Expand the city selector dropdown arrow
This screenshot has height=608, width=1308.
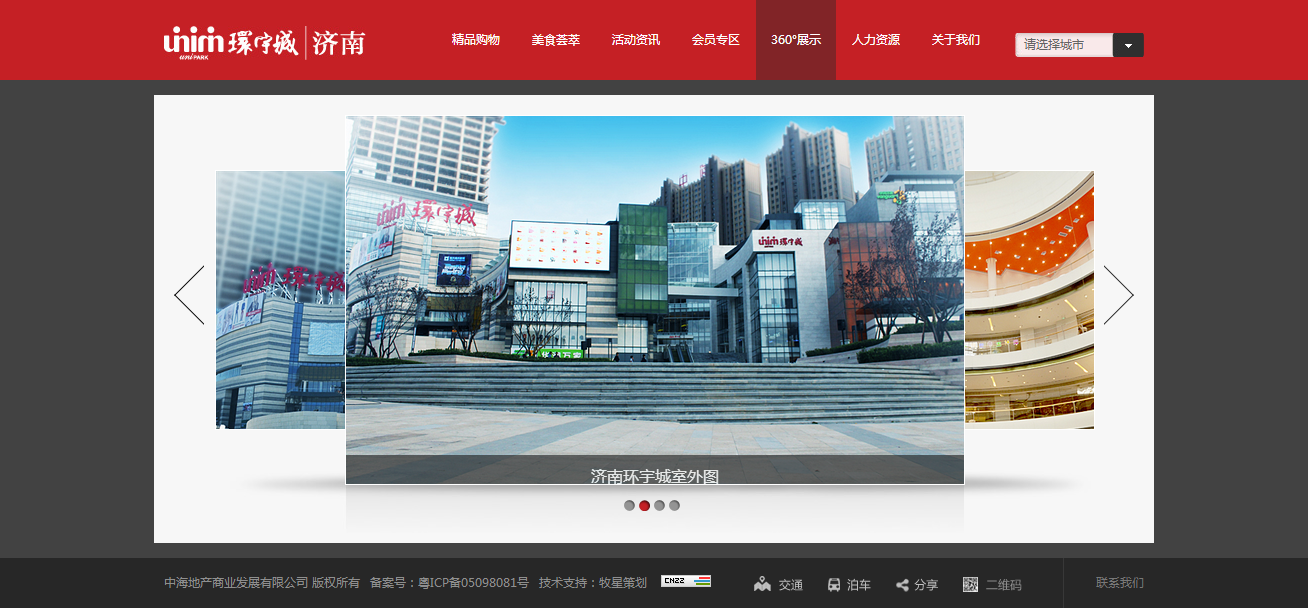coord(1128,45)
